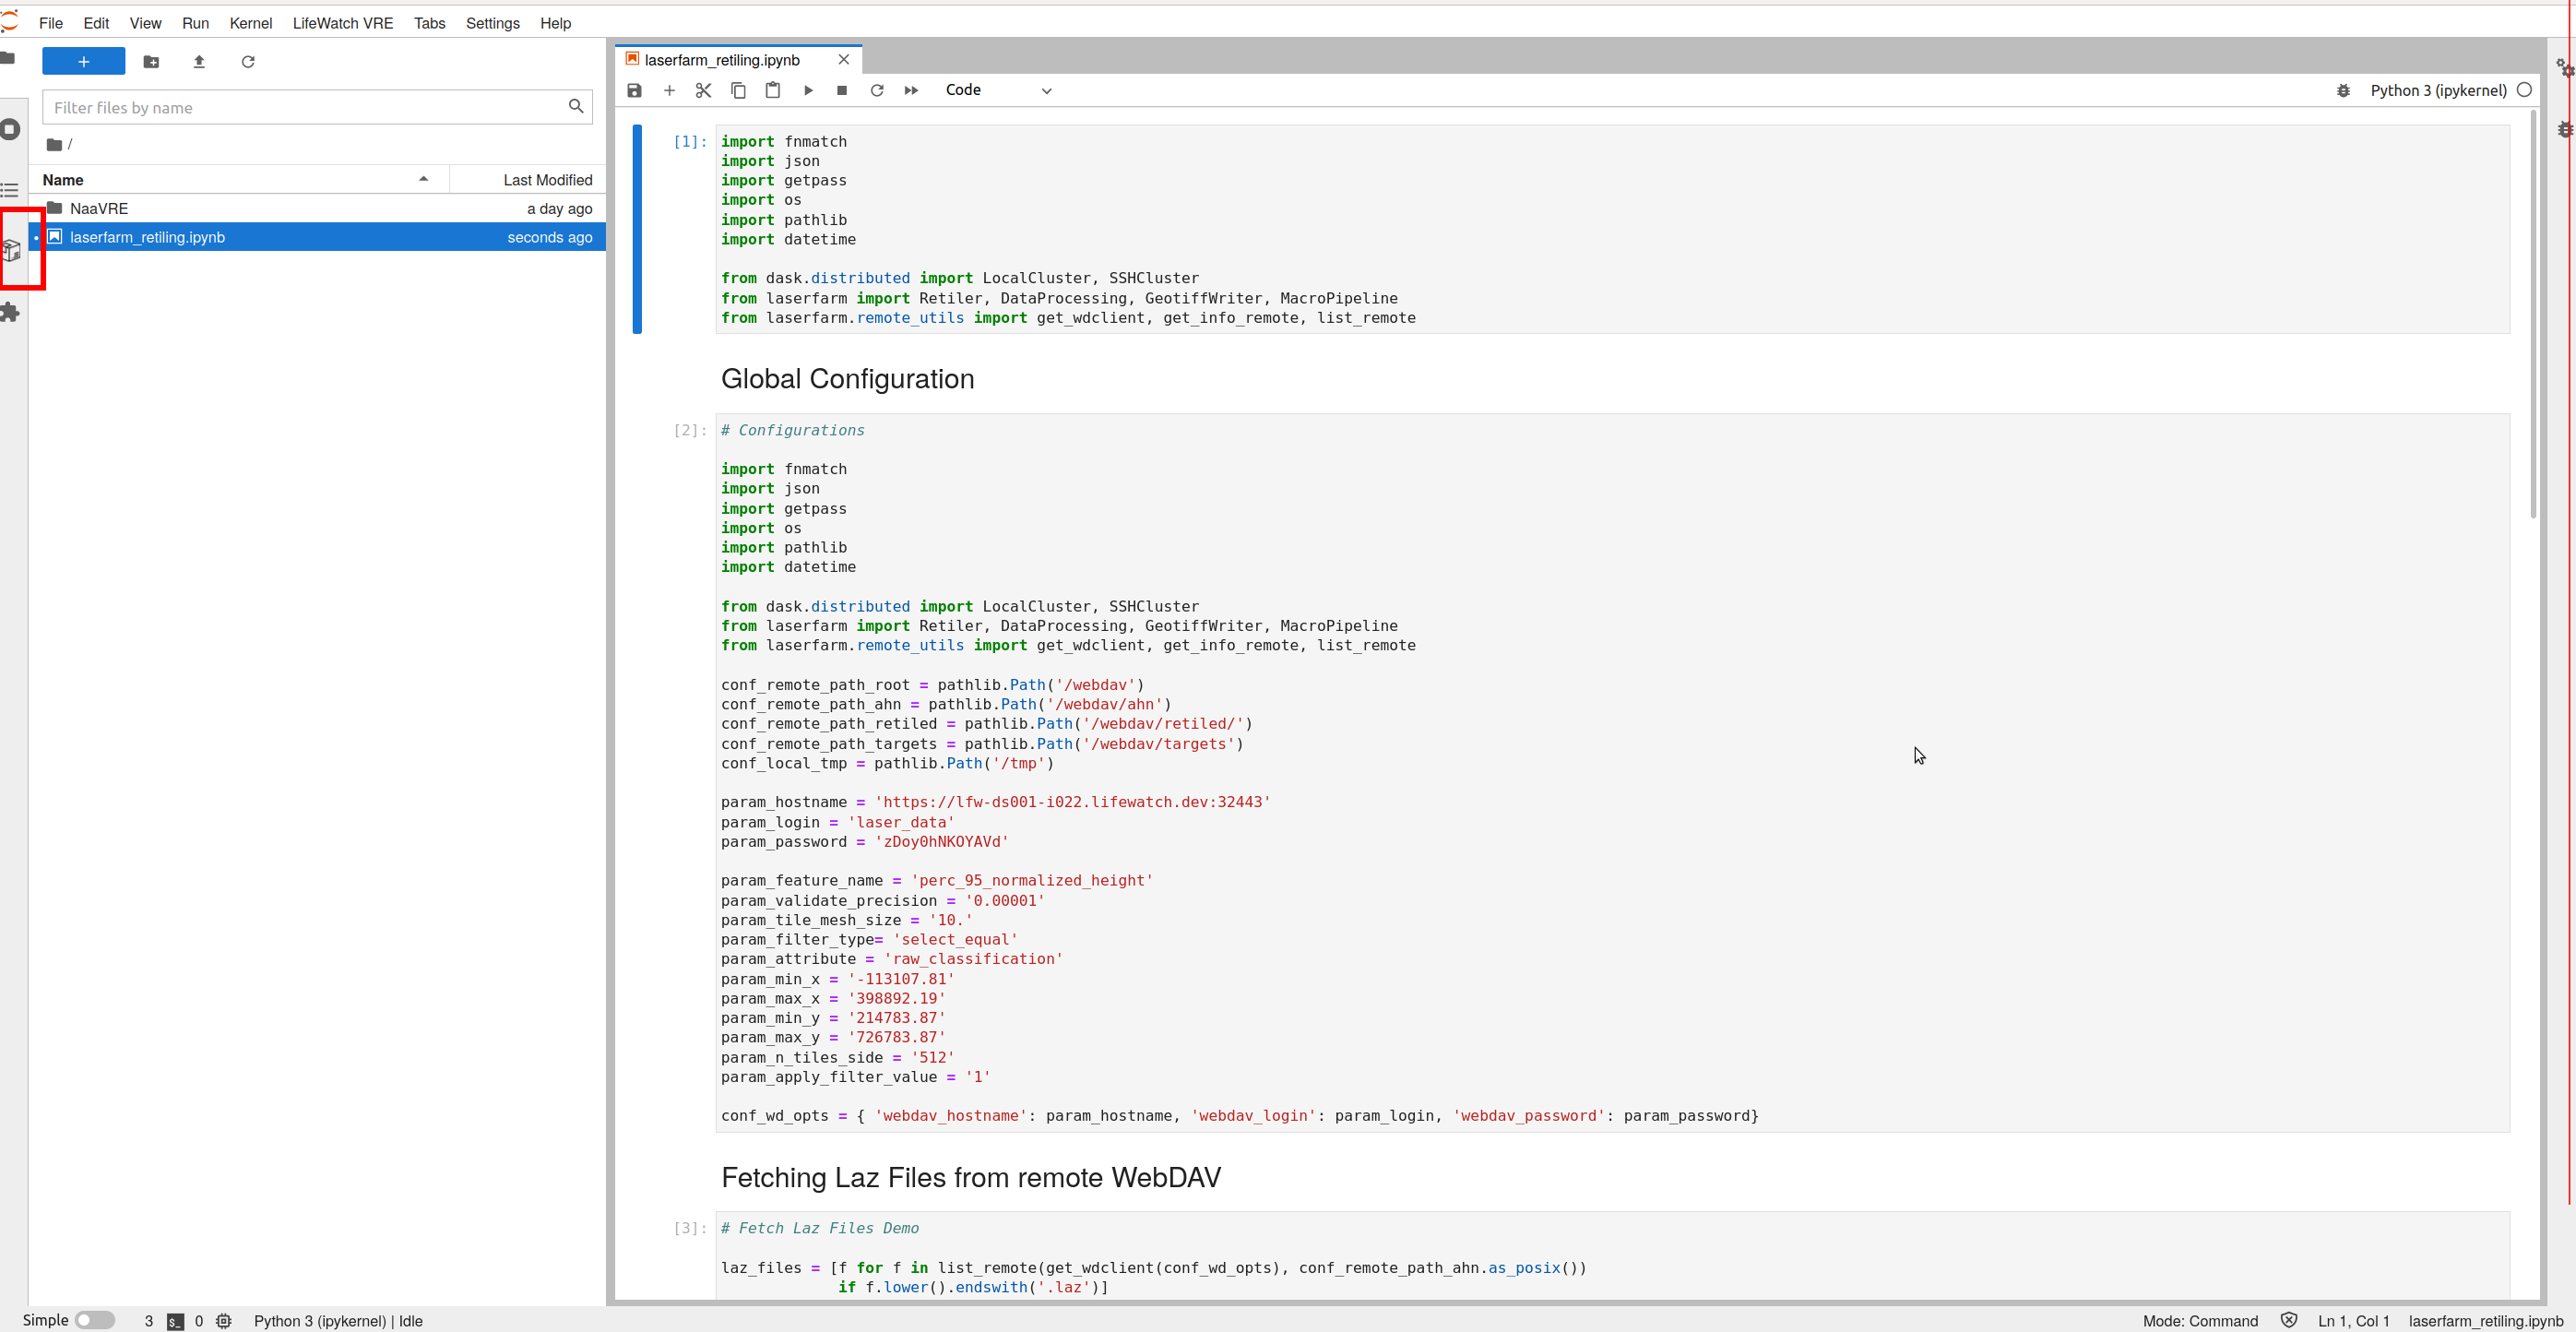Image resolution: width=2576 pixels, height=1332 pixels.
Task: Interrupt the running kernel
Action: tap(841, 90)
